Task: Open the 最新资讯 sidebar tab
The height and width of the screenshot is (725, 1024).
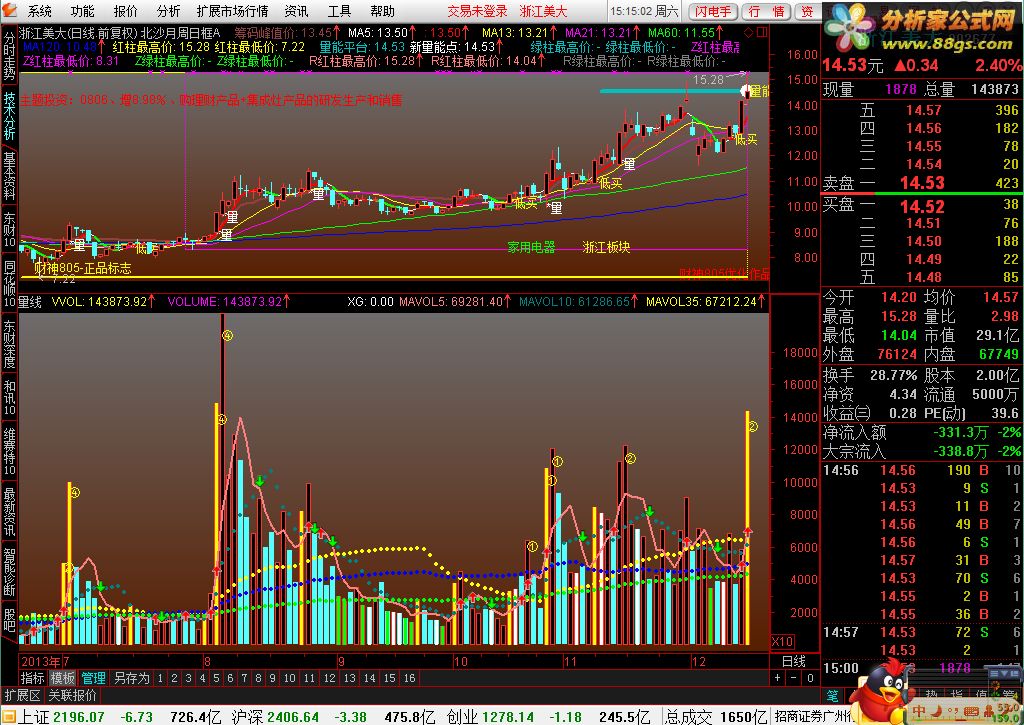Action: 9,511
